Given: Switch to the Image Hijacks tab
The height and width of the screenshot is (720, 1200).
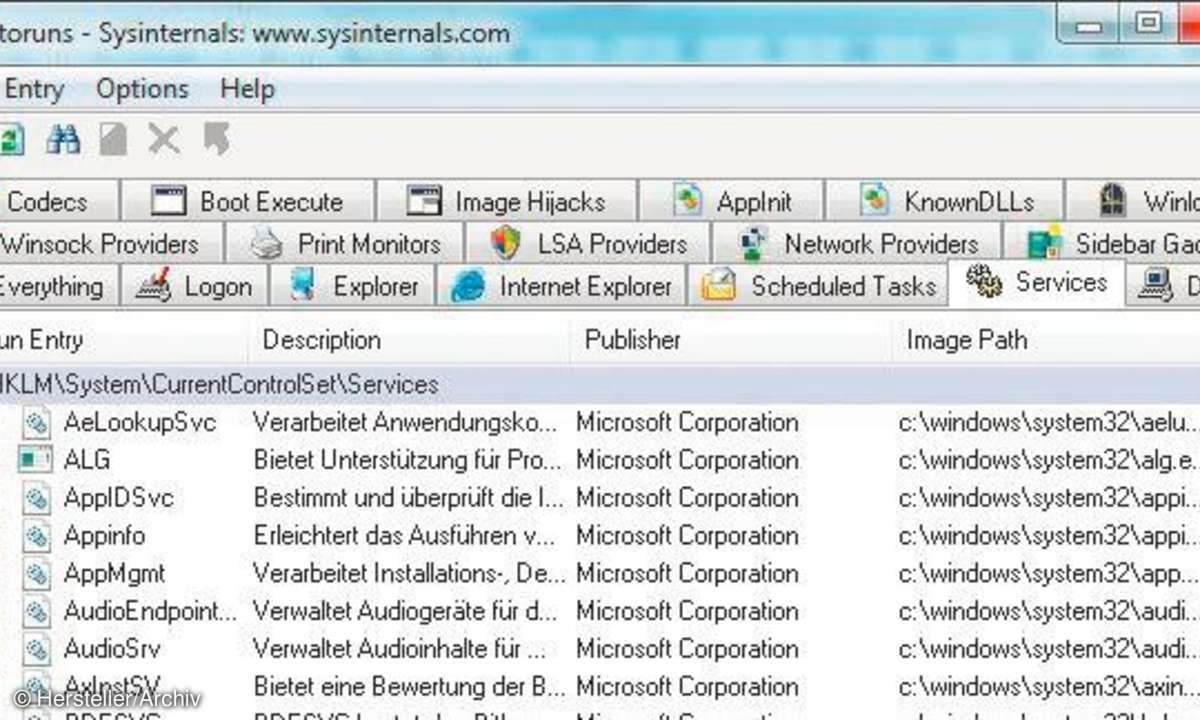Looking at the screenshot, I should coord(506,202).
